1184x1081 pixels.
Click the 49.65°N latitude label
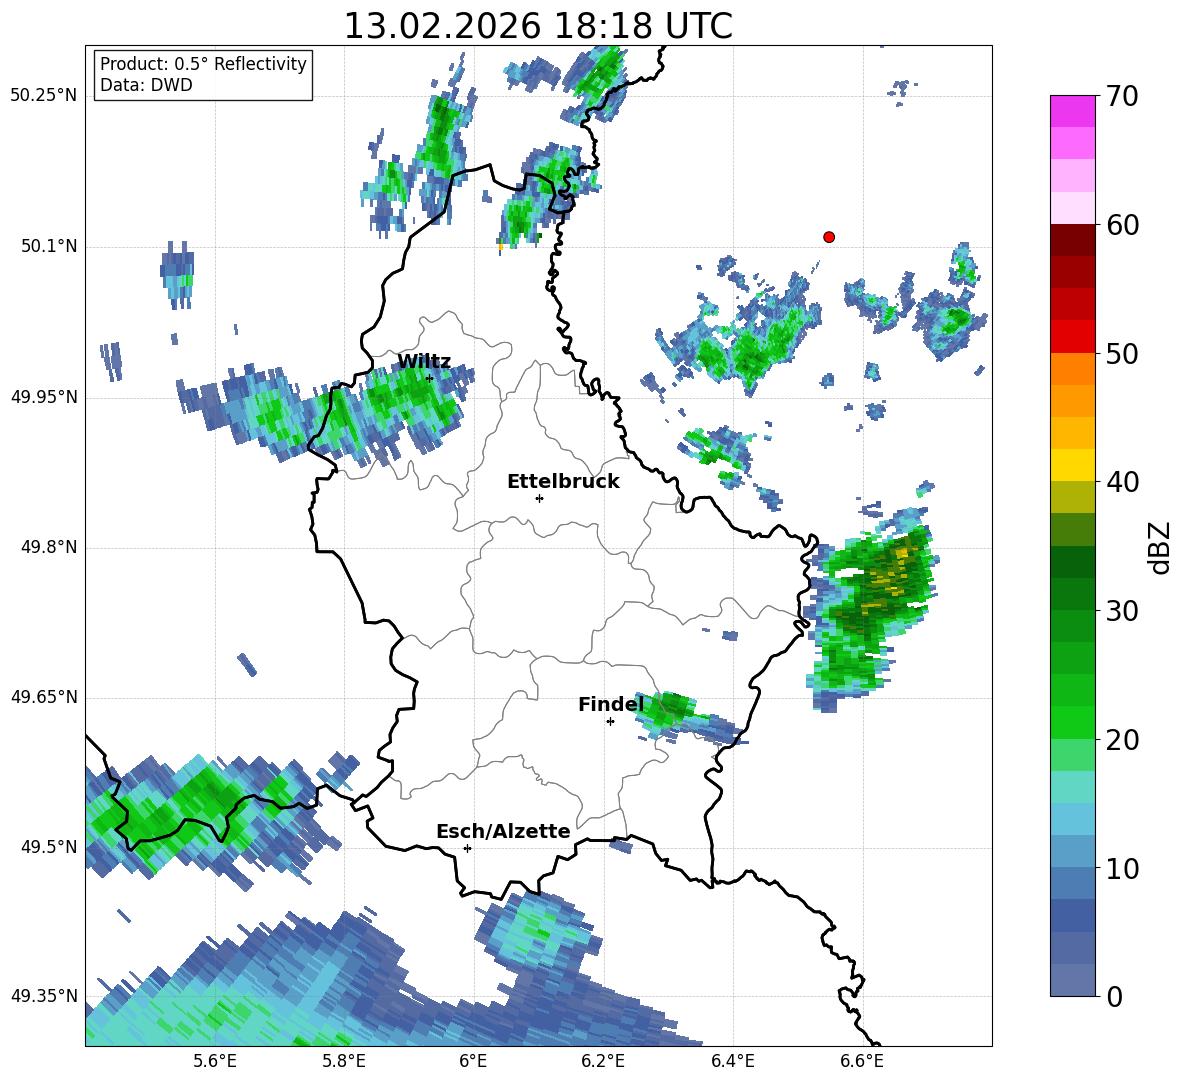44,697
